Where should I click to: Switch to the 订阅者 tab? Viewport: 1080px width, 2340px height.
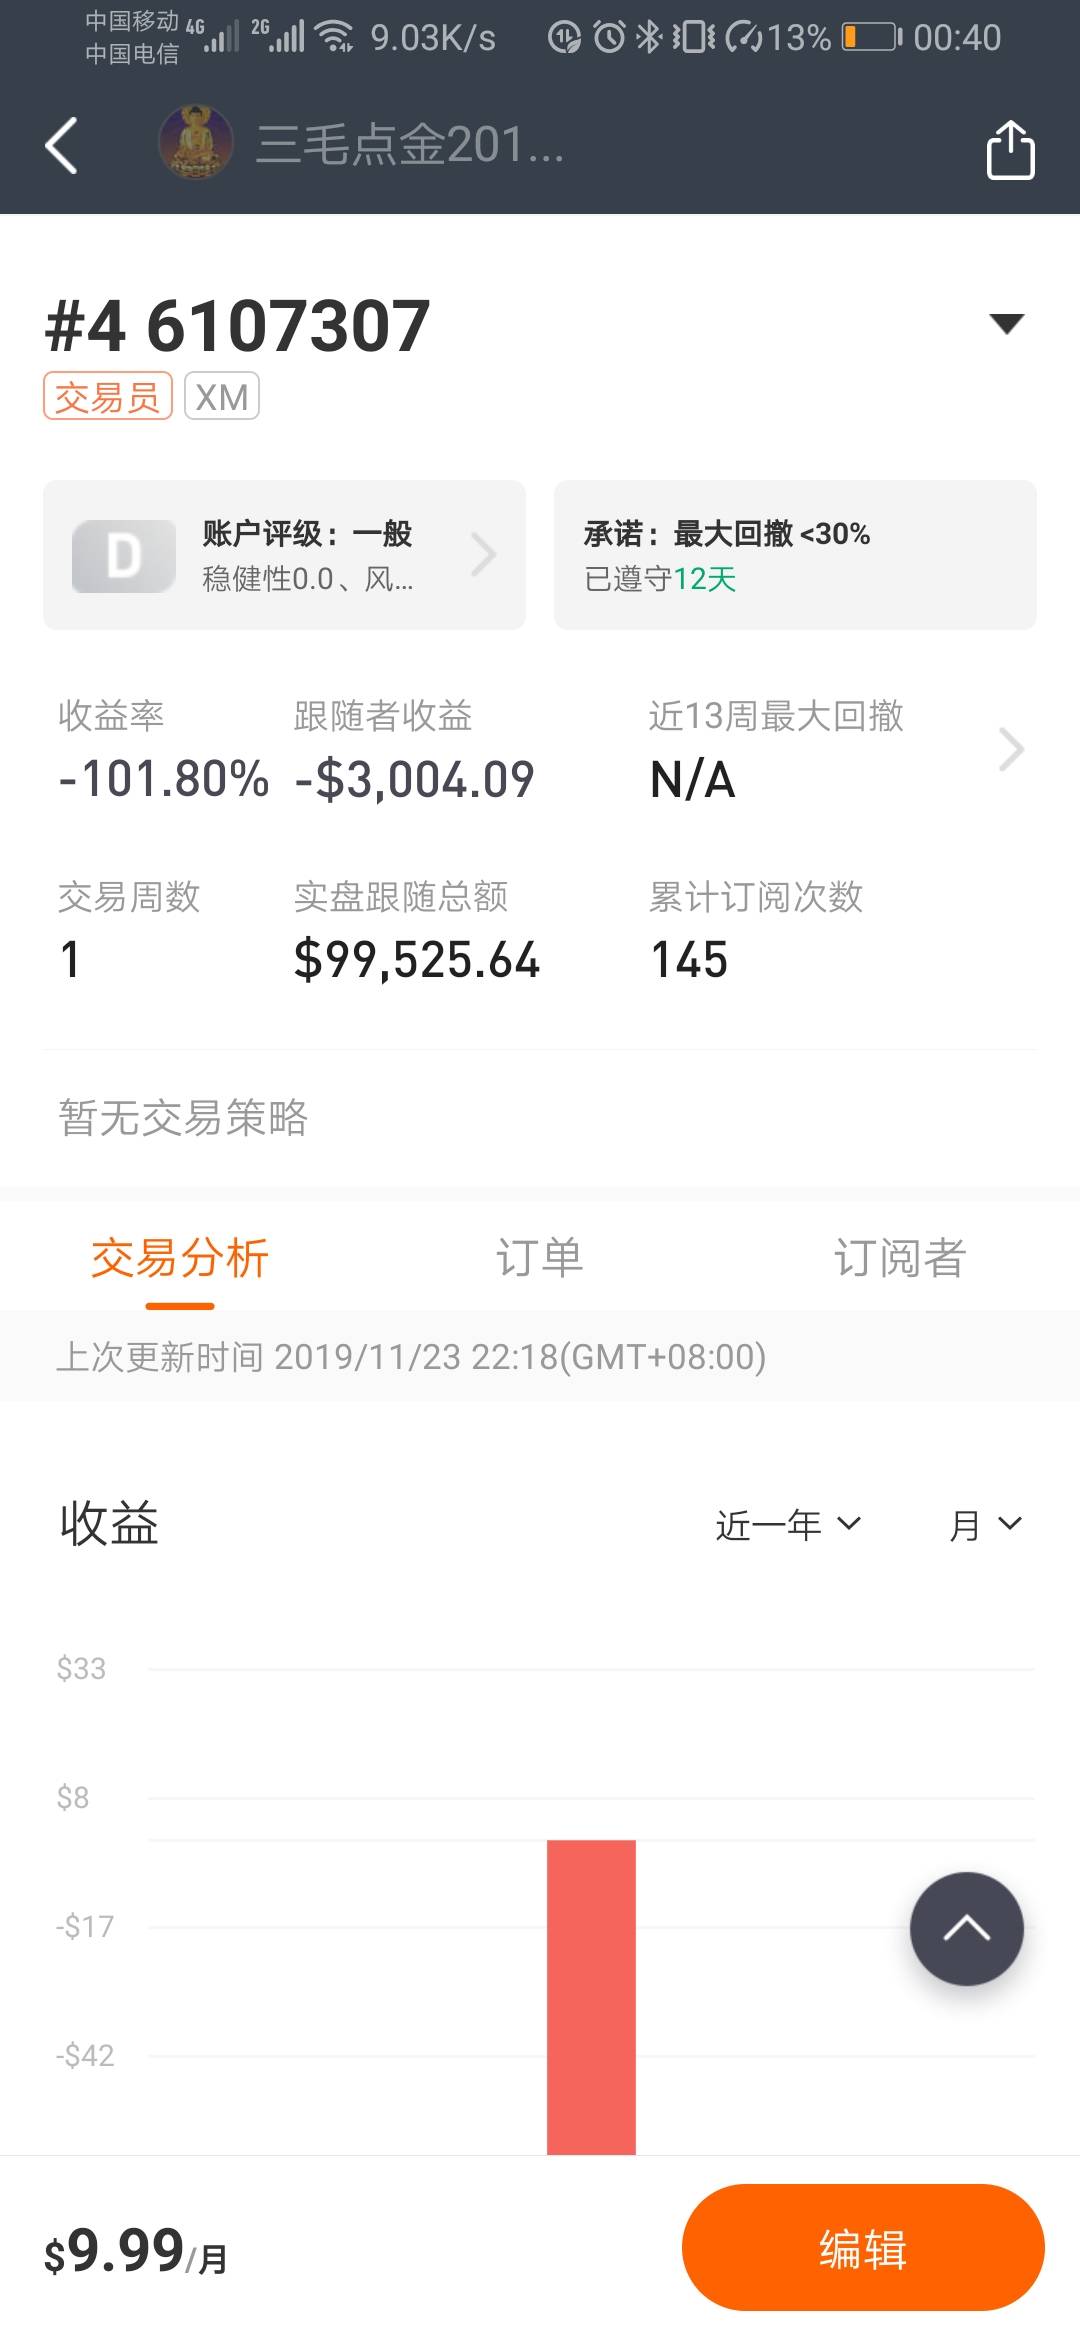point(900,1258)
